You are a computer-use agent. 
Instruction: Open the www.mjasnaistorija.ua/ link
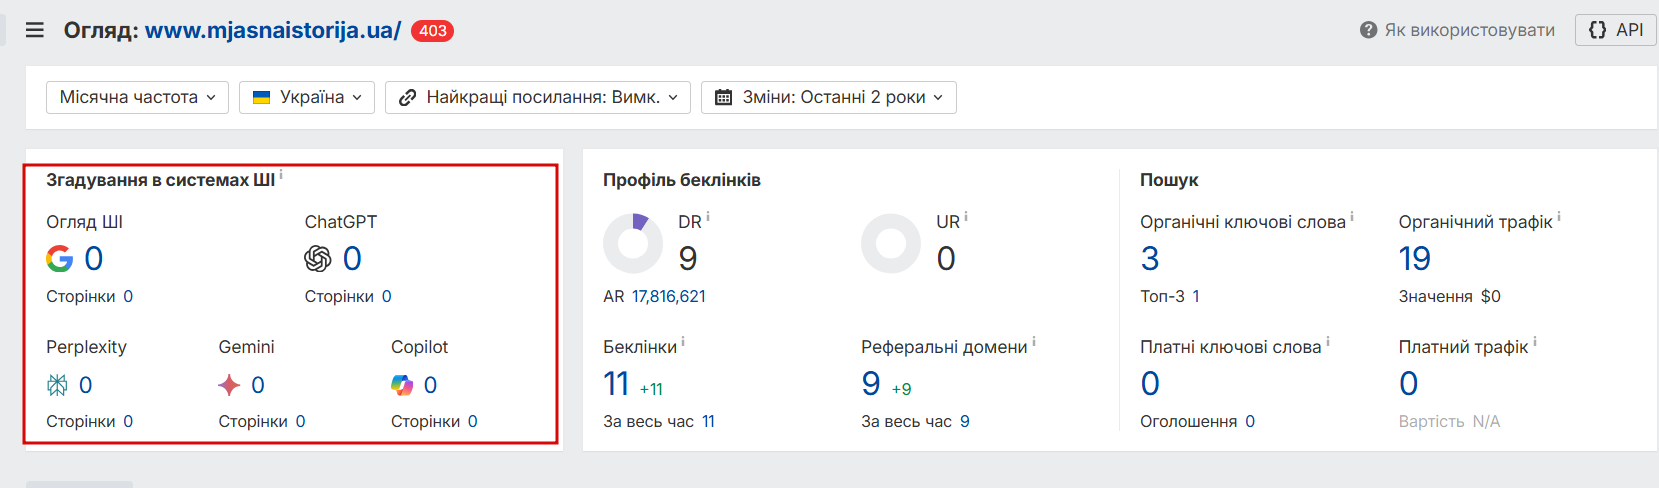(273, 30)
